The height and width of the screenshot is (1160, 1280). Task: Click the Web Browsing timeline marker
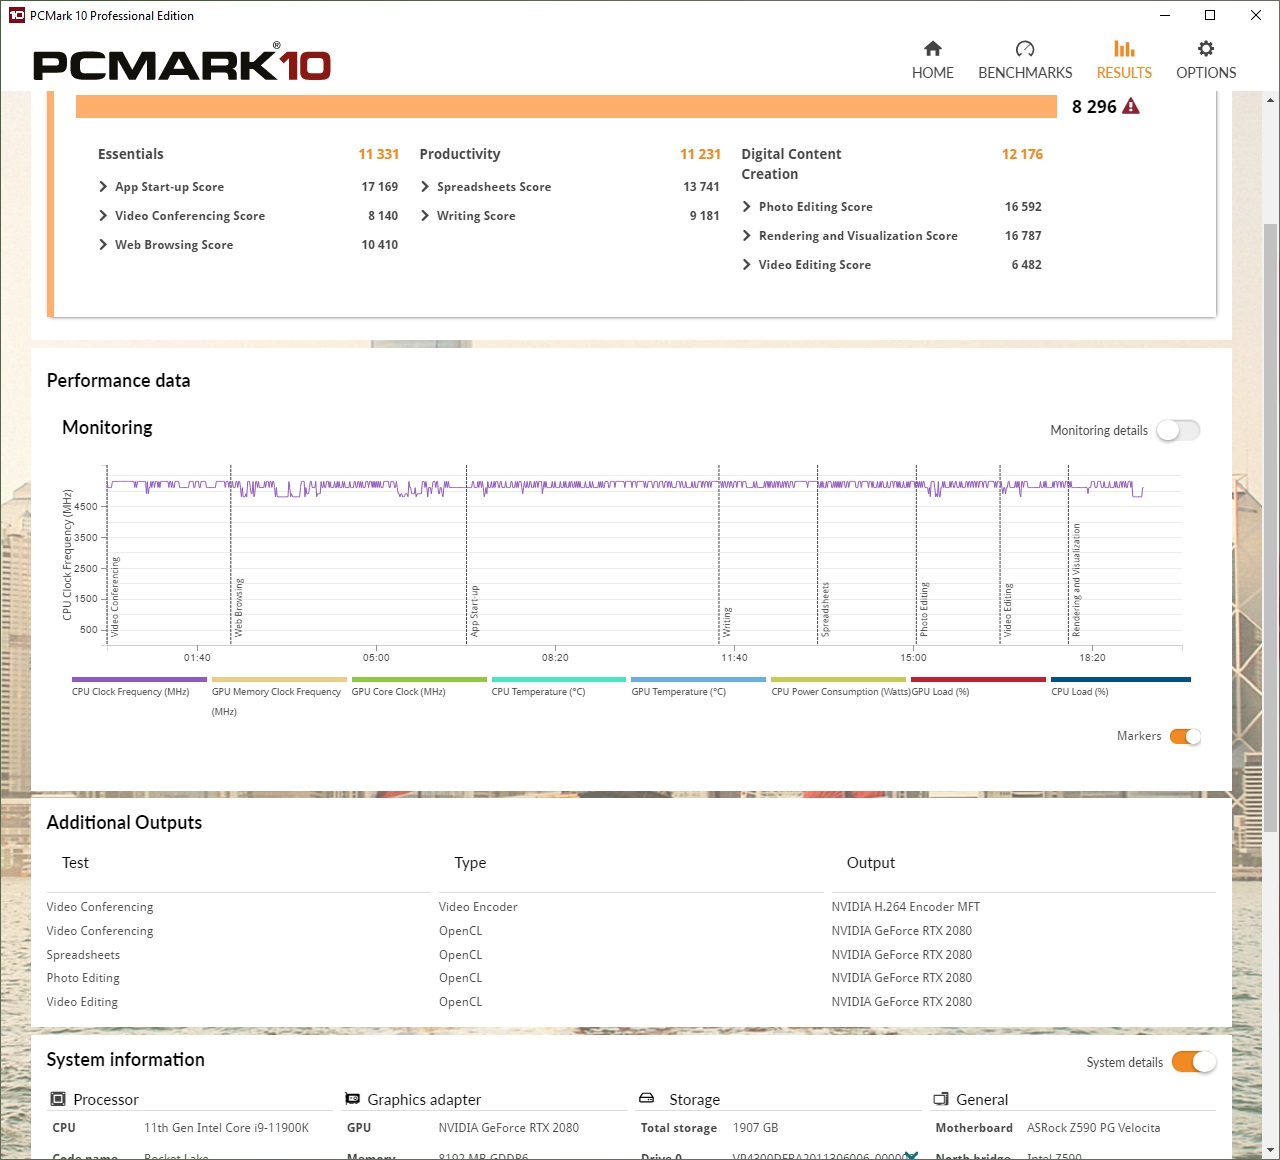pyautogui.click(x=238, y=608)
